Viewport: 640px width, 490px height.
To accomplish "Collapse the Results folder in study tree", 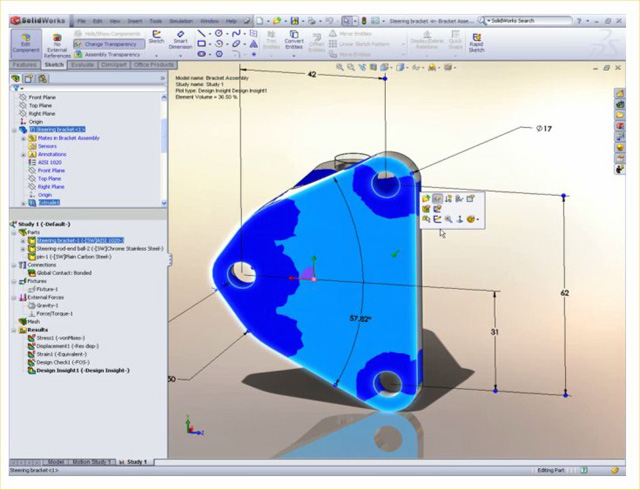I will [13, 330].
